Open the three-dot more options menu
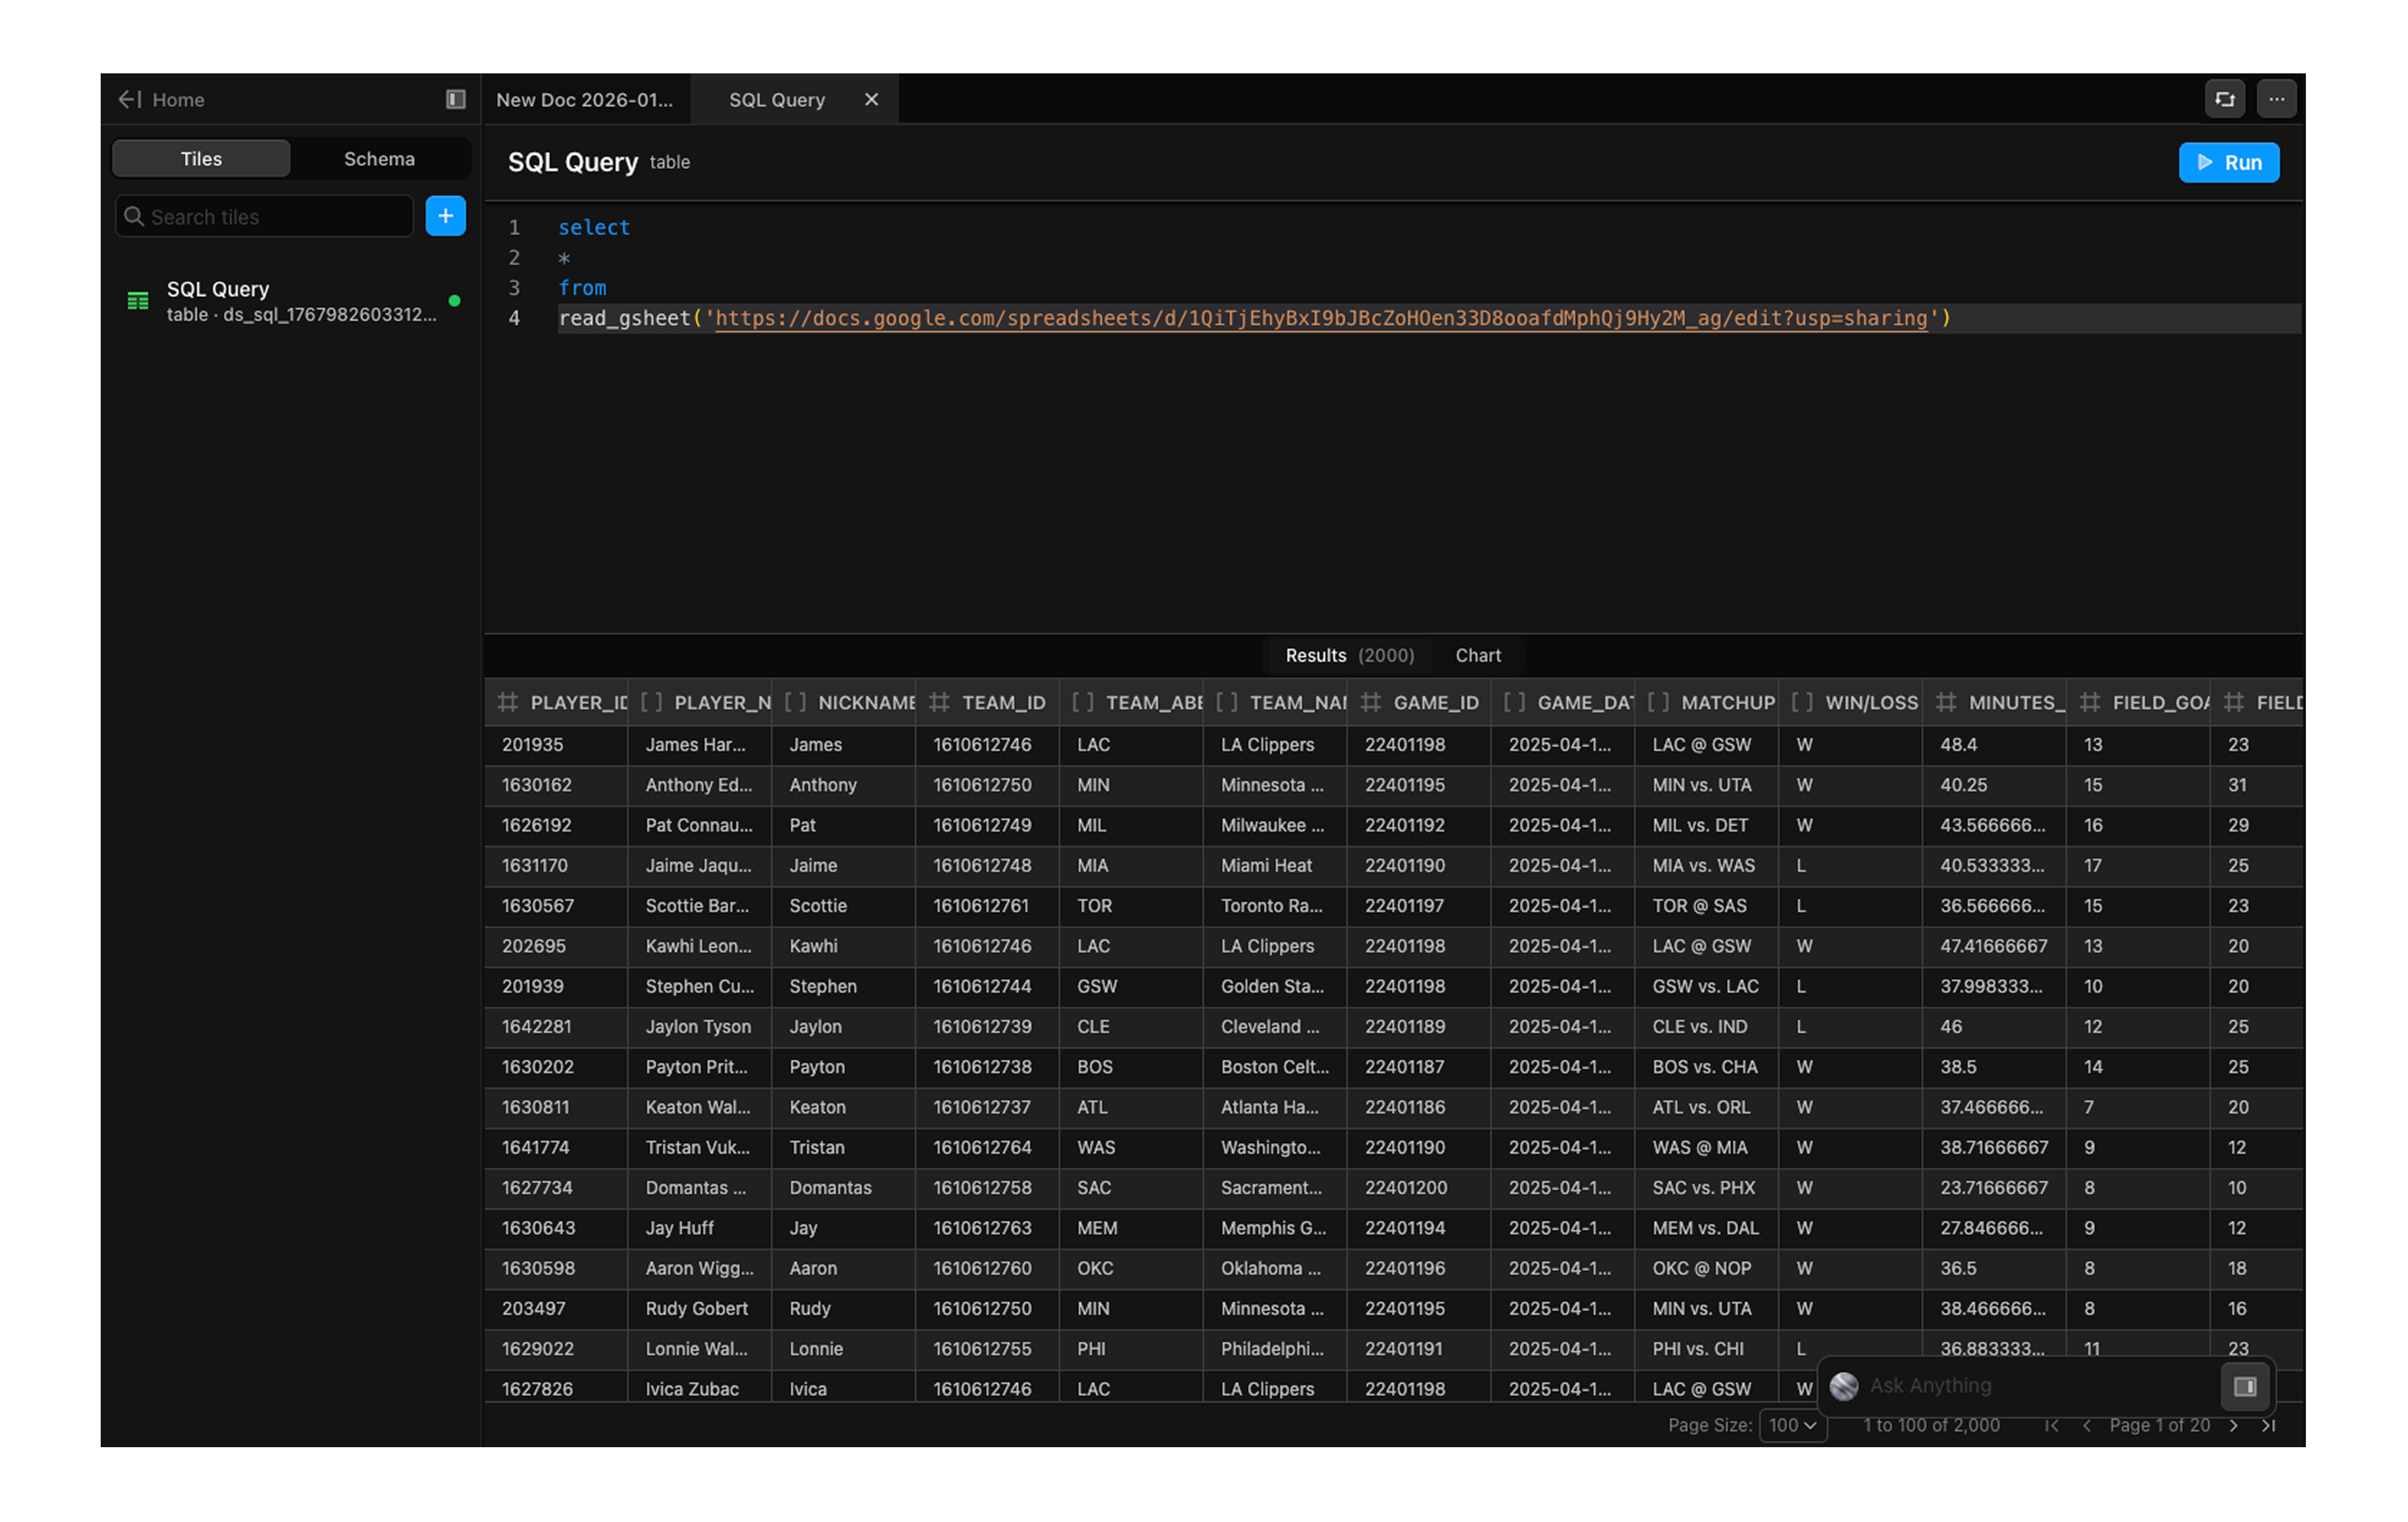The image size is (2408, 1522). pyautogui.click(x=2277, y=100)
